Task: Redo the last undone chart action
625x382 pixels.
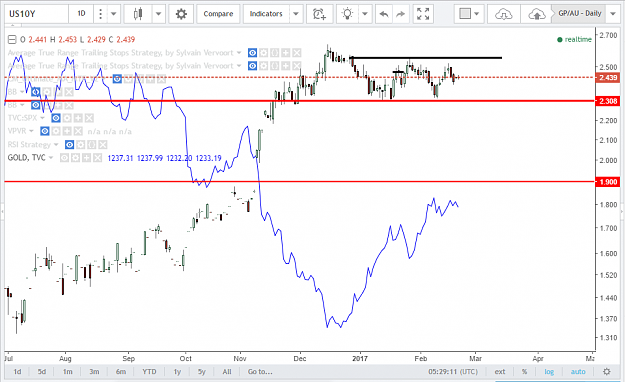Action: point(401,14)
